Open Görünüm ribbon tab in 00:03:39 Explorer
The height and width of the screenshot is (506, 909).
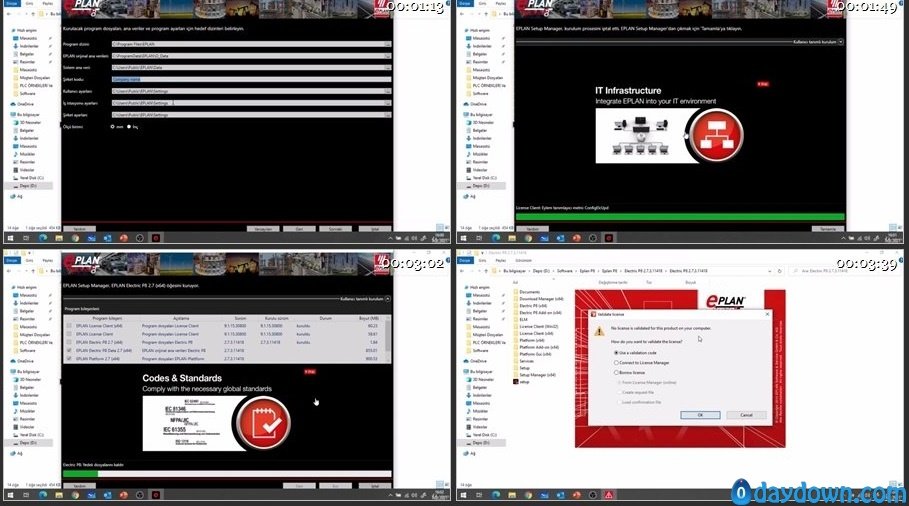click(523, 260)
